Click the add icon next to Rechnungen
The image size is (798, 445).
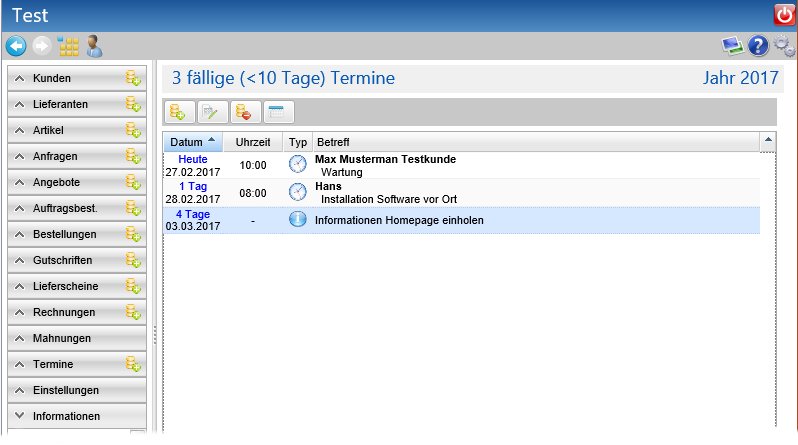tap(133, 312)
